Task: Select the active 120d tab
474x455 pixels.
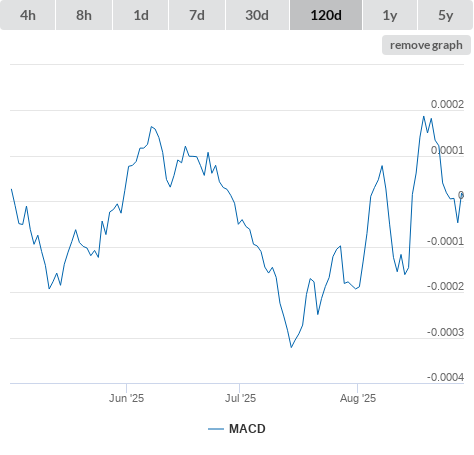Action: (x=326, y=15)
